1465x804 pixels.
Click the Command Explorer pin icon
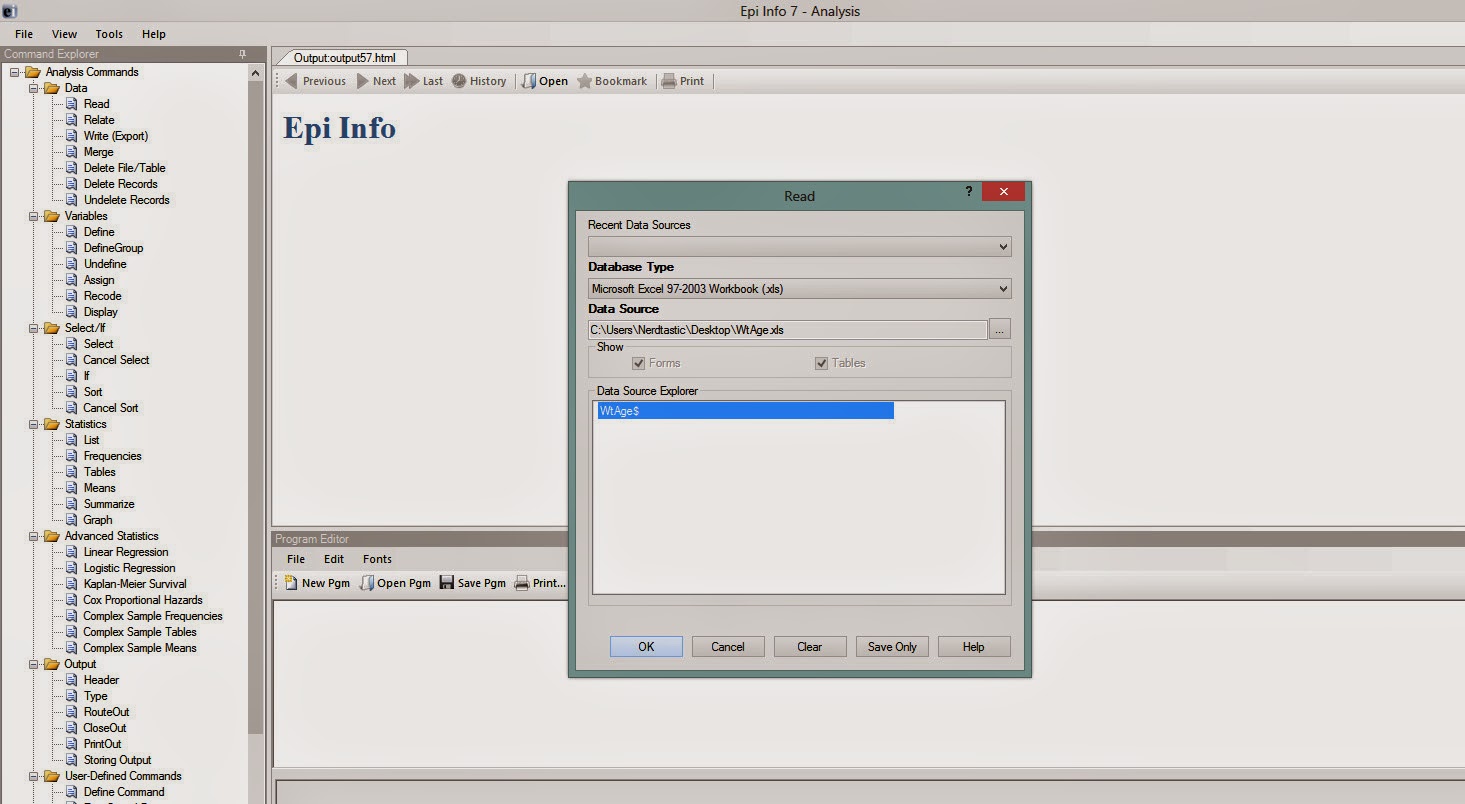(242, 54)
